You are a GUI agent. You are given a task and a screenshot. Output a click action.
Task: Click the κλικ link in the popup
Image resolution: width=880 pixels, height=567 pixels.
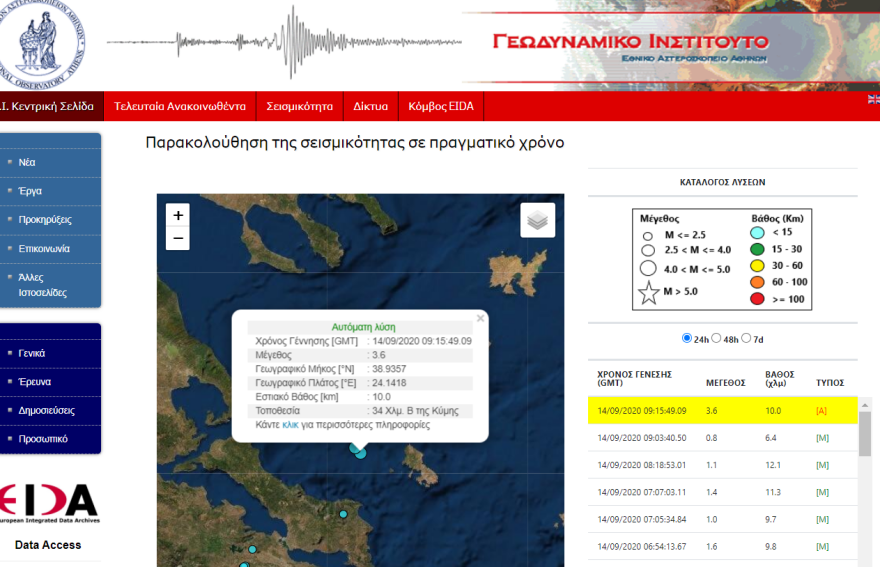click(x=290, y=425)
